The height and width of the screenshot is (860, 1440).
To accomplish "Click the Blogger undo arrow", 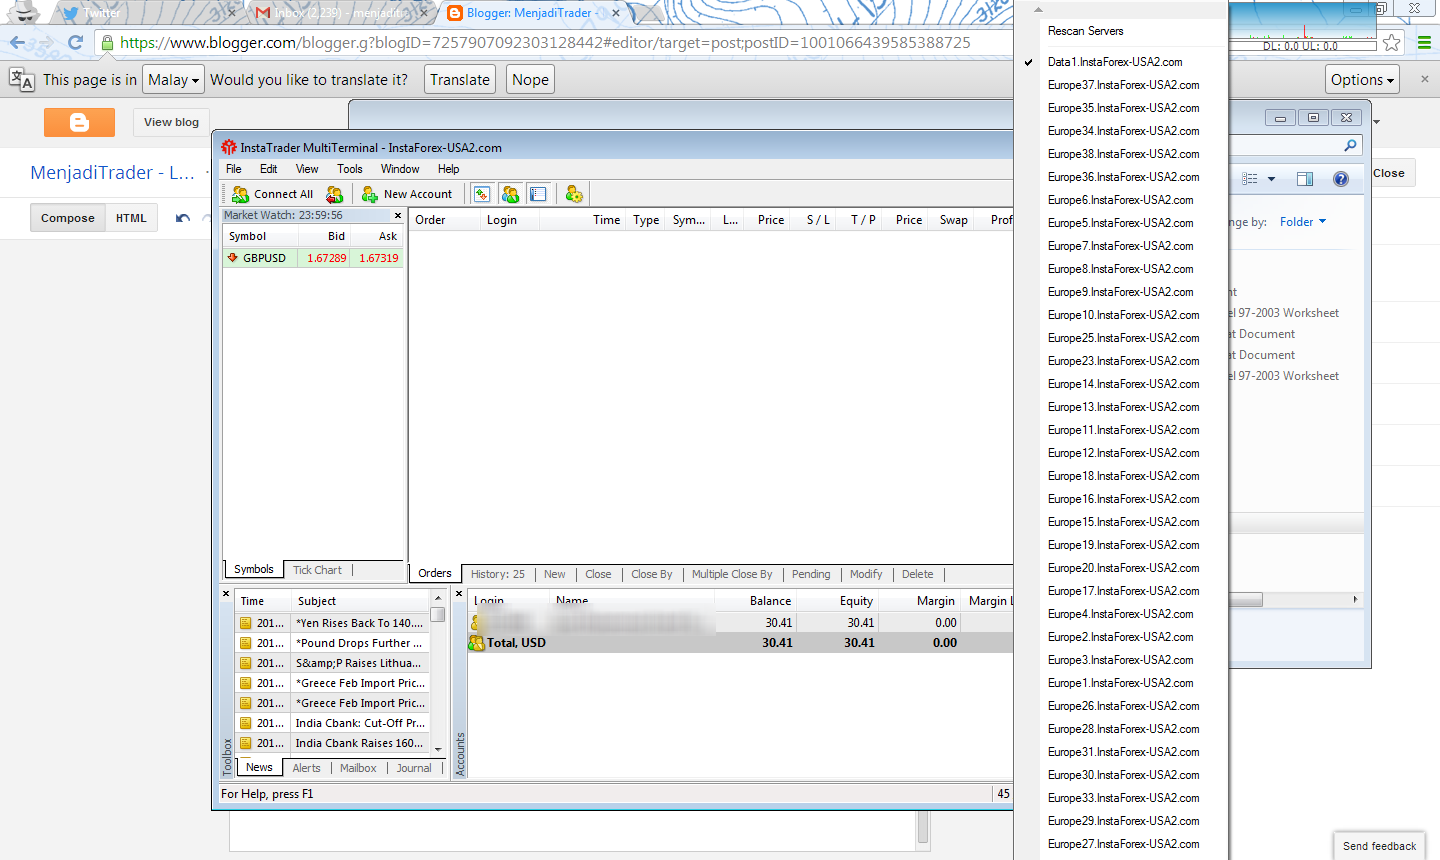I will coord(183,218).
